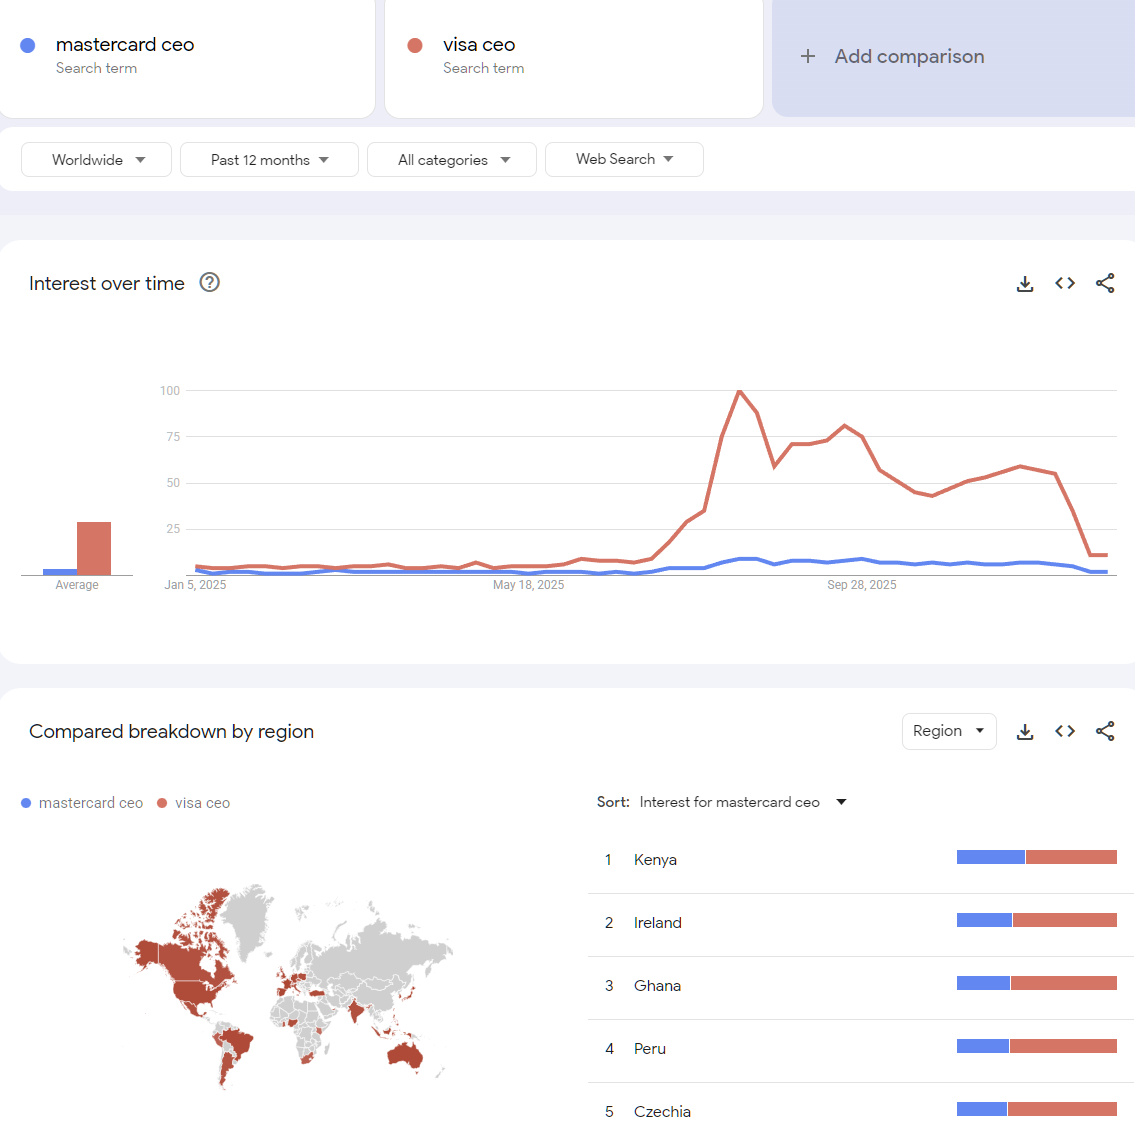Open the embed code for the region breakdown
Image resolution: width=1135 pixels, height=1137 pixels.
click(1065, 731)
